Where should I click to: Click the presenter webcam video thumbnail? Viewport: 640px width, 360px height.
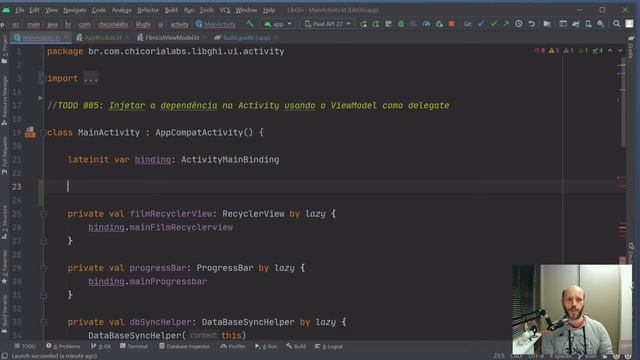[572, 309]
